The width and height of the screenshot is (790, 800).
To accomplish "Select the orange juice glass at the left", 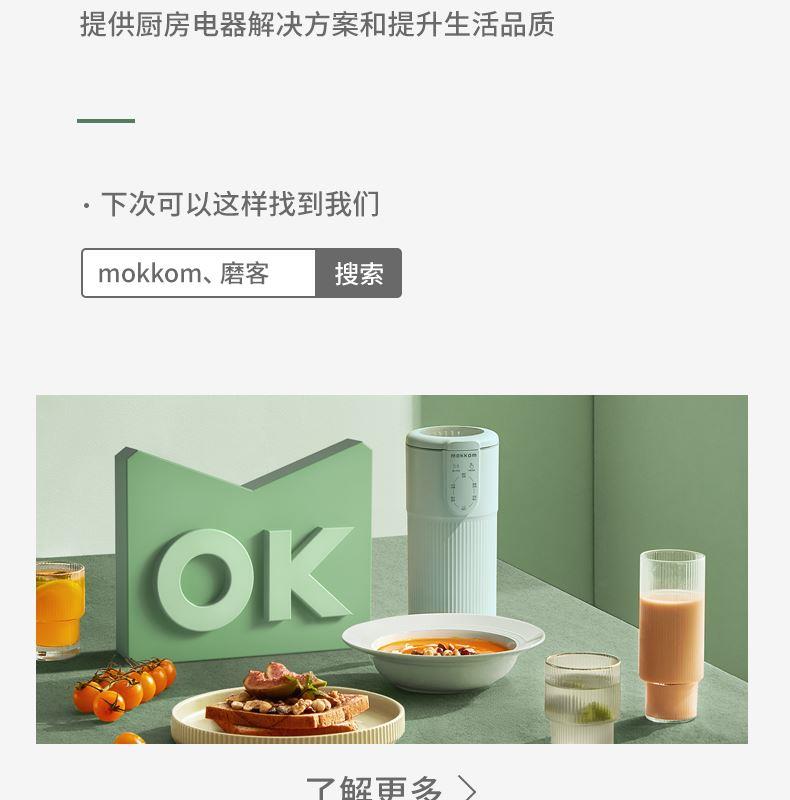I will pyautogui.click(x=60, y=610).
